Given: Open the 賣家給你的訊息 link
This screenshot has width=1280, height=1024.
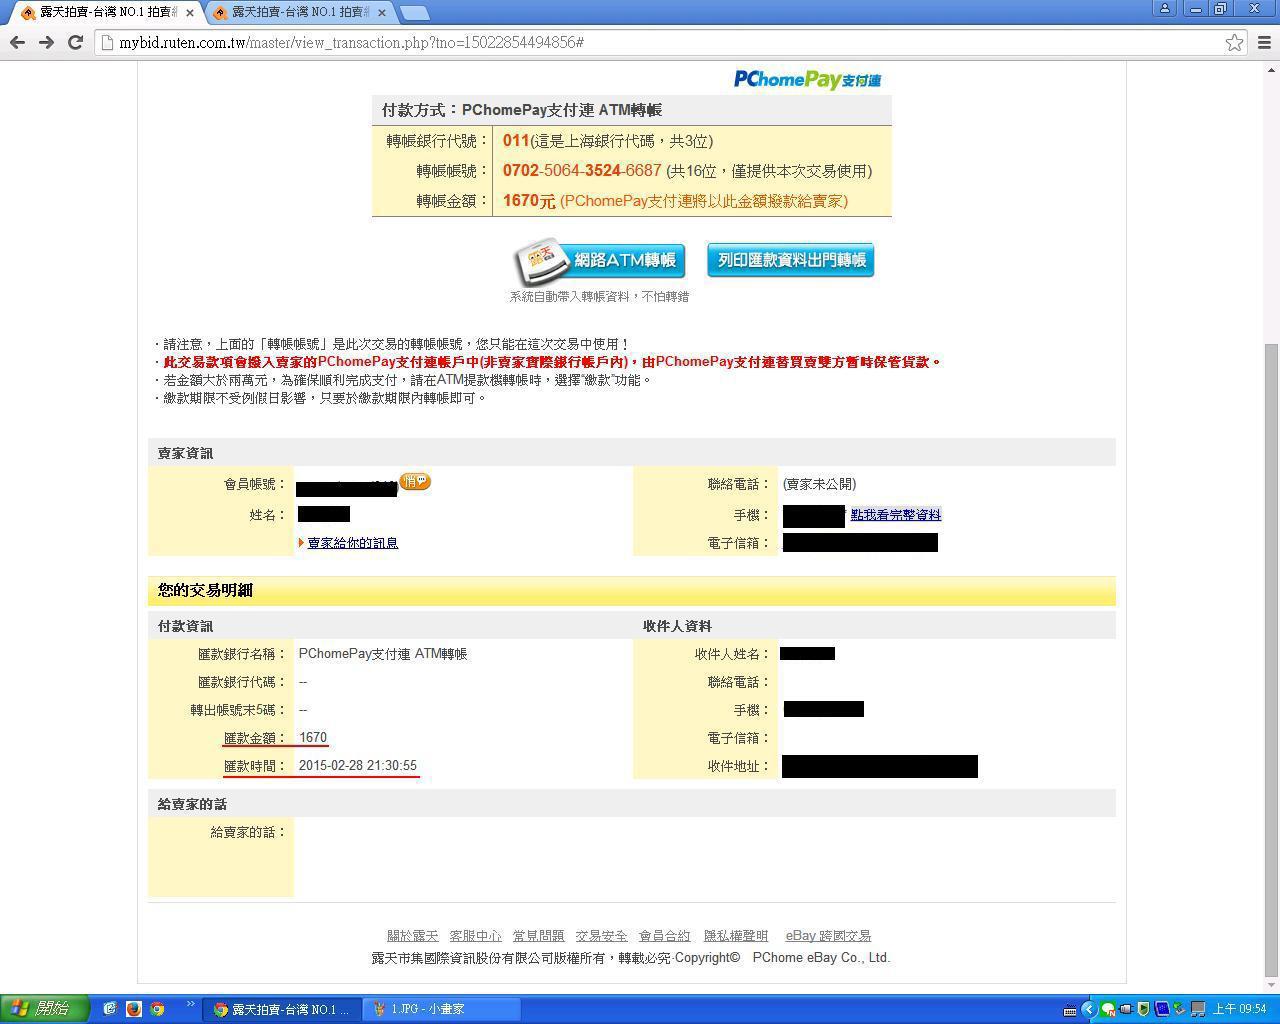Looking at the screenshot, I should click(x=352, y=543).
